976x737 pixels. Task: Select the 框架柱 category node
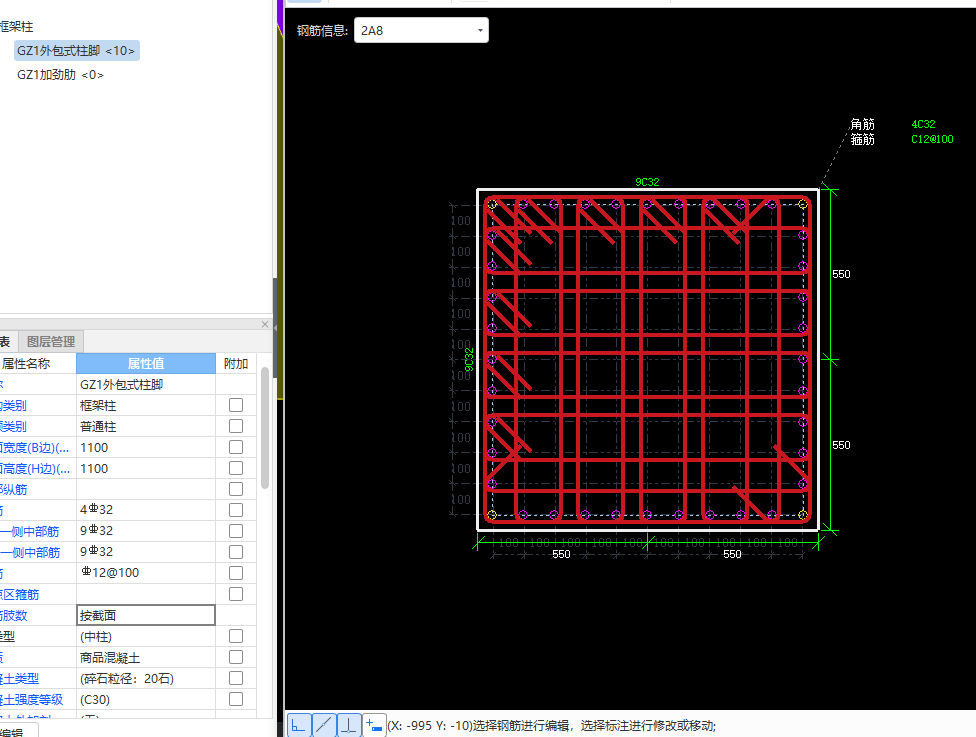(x=17, y=27)
